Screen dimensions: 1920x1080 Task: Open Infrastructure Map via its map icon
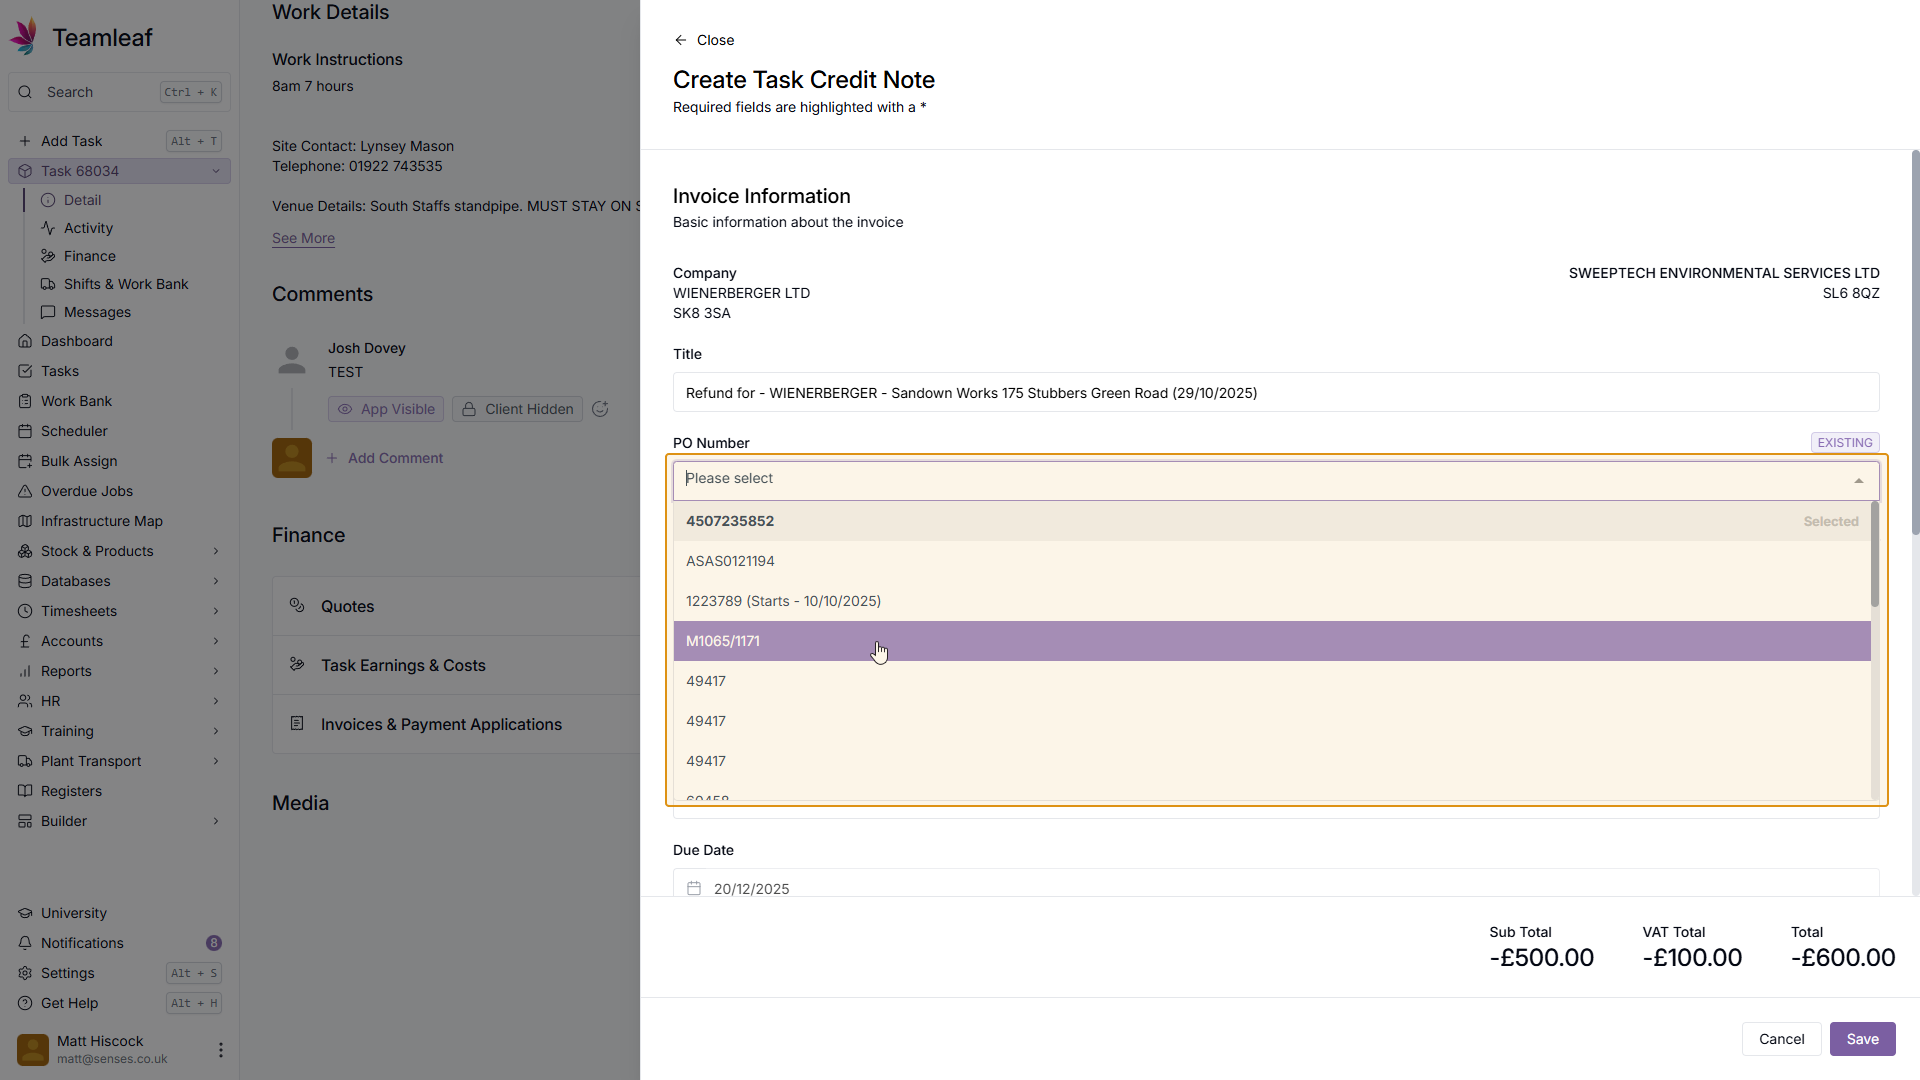(x=25, y=521)
